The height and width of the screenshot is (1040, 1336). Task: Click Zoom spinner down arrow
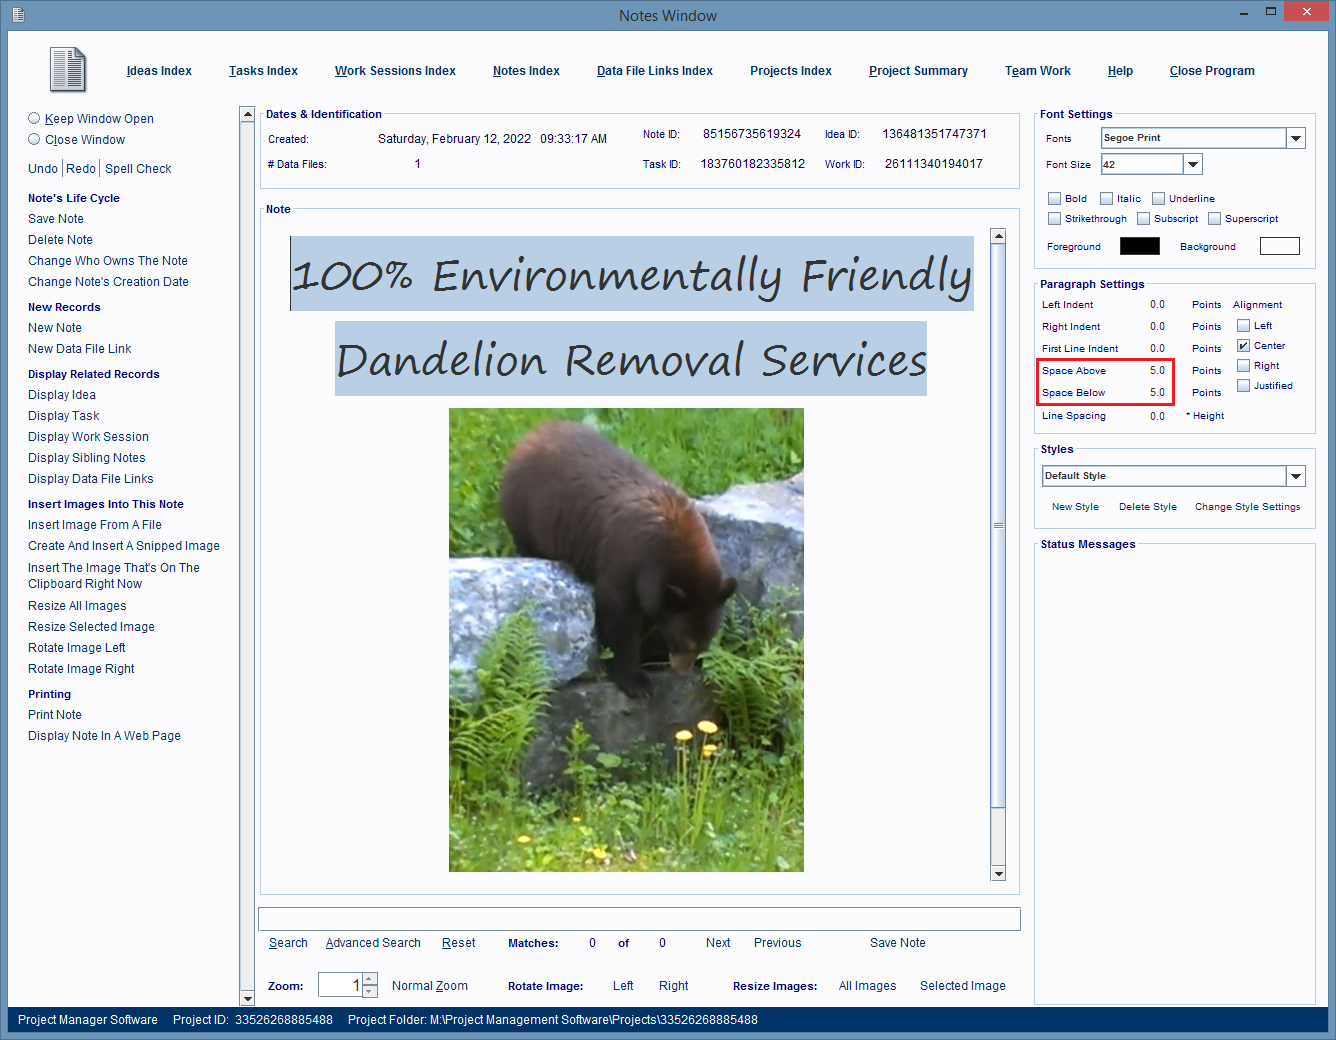(370, 991)
